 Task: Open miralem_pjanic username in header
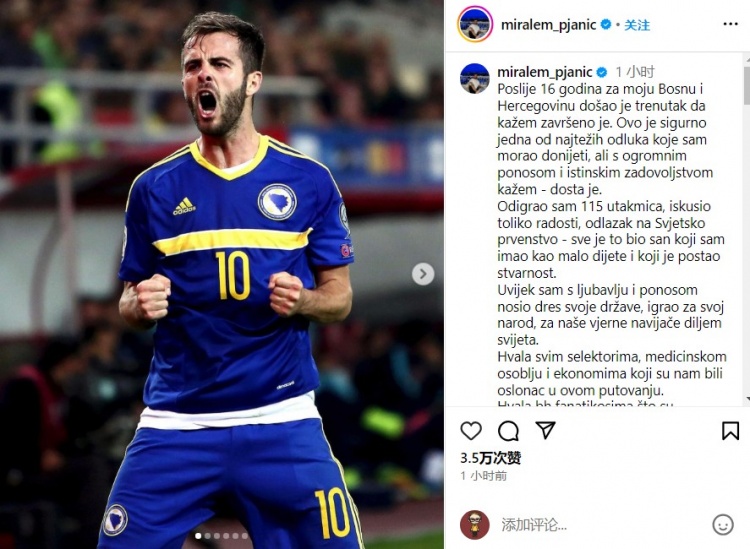548,25
